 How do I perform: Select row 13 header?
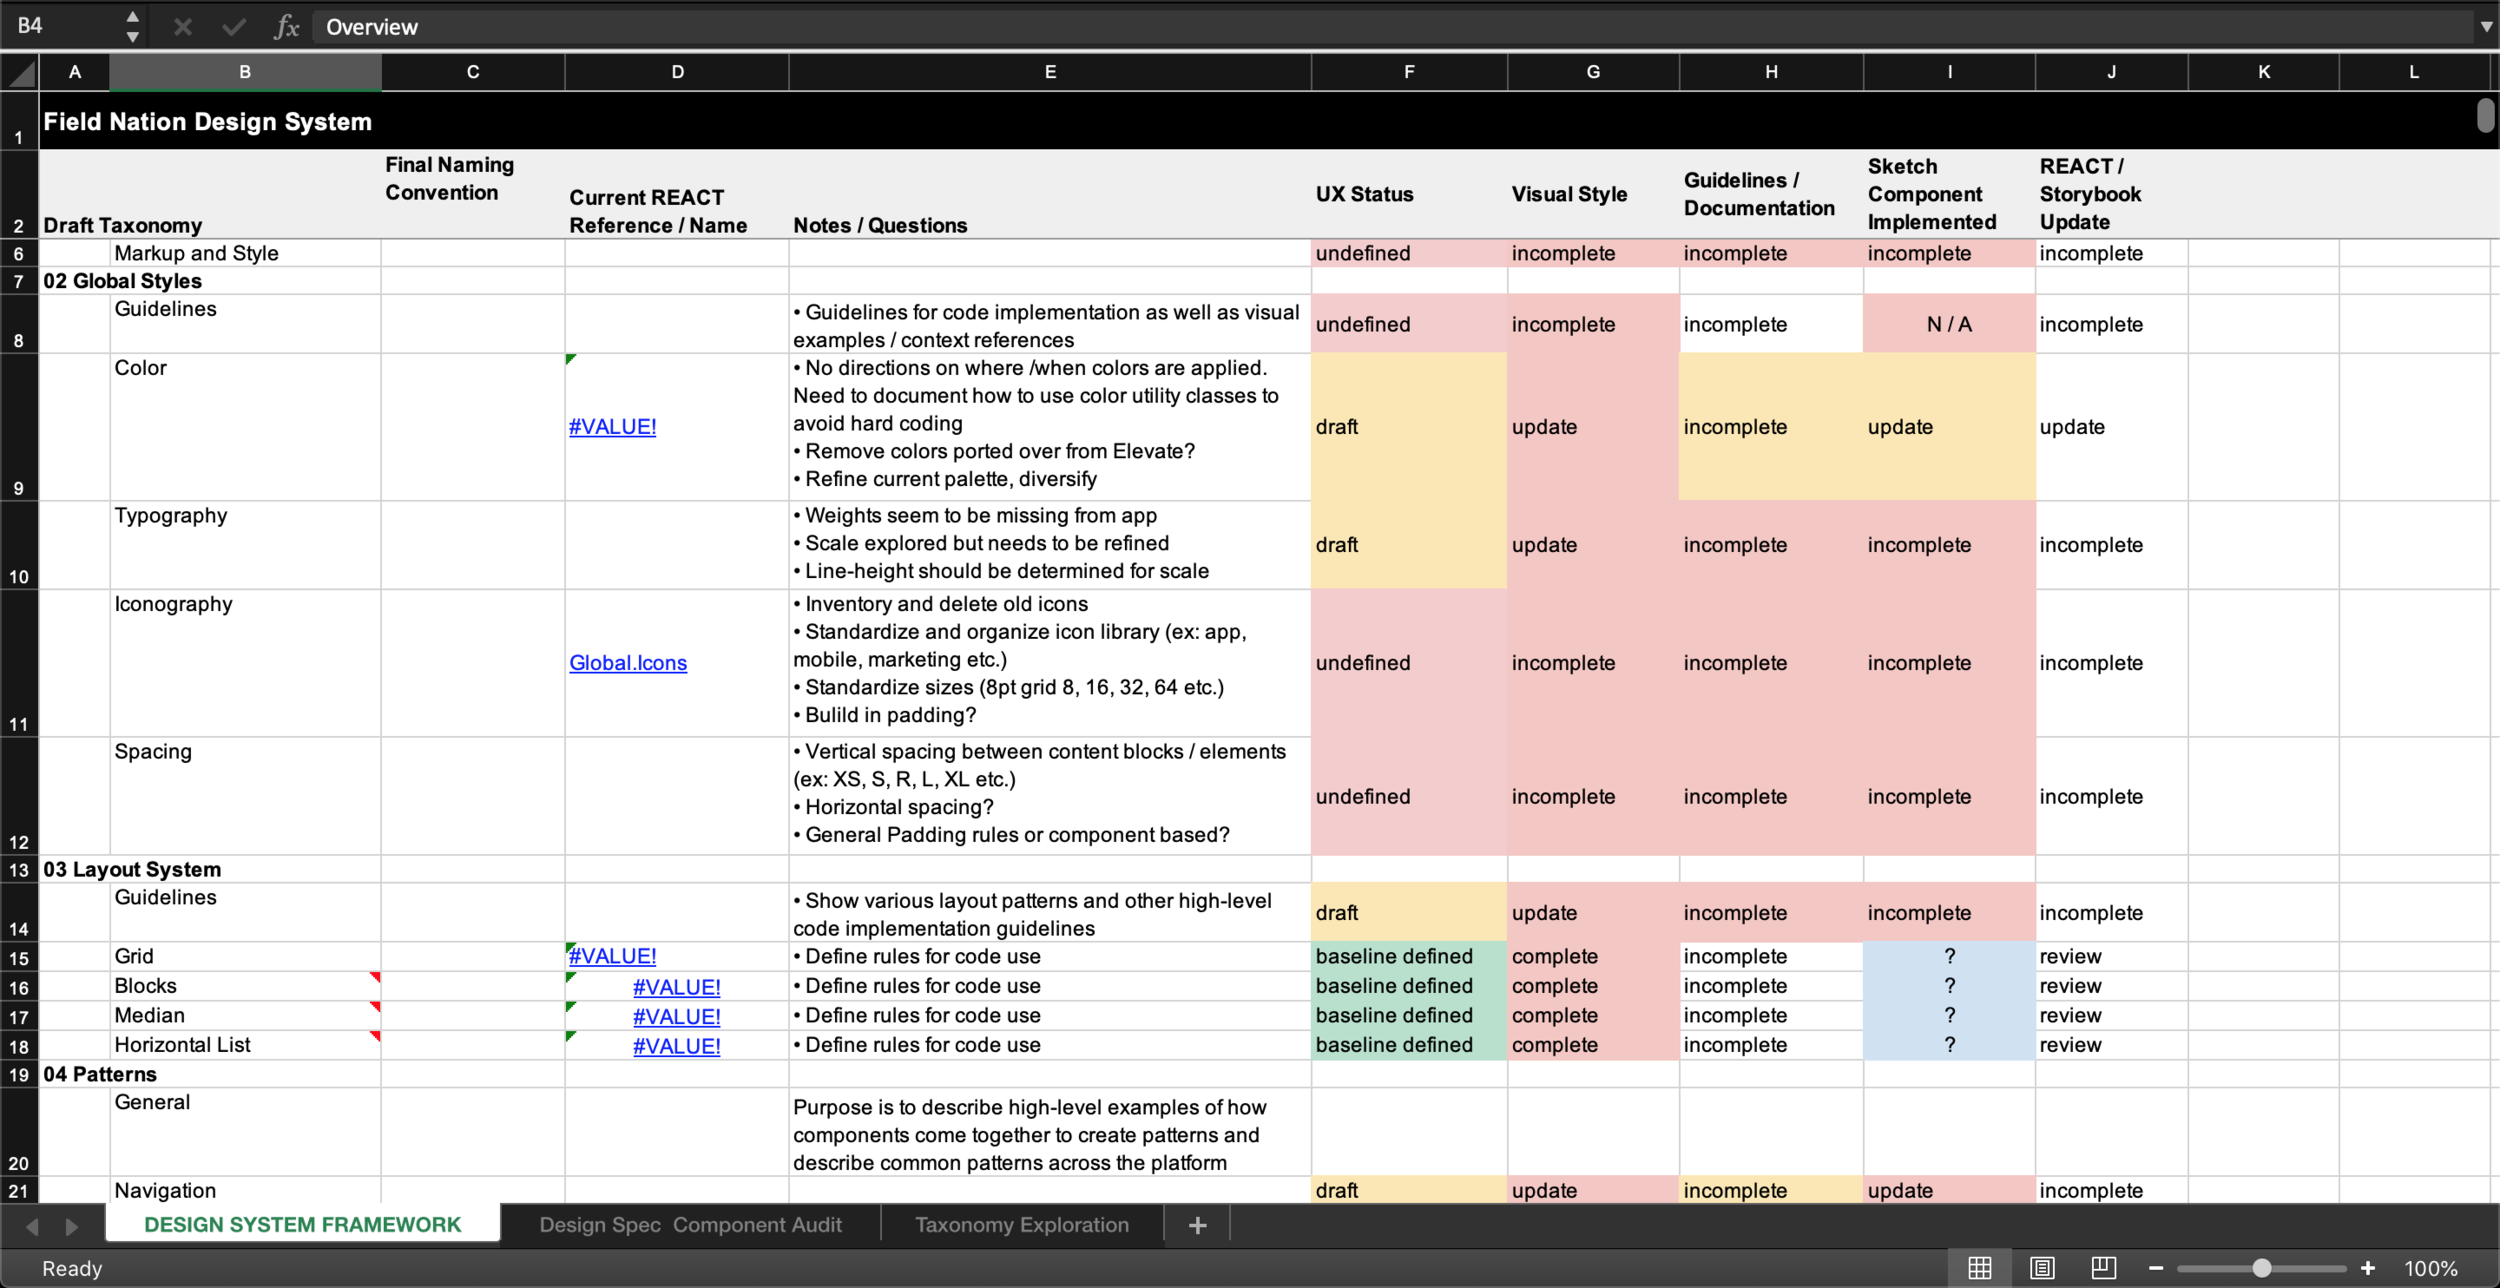(x=19, y=869)
